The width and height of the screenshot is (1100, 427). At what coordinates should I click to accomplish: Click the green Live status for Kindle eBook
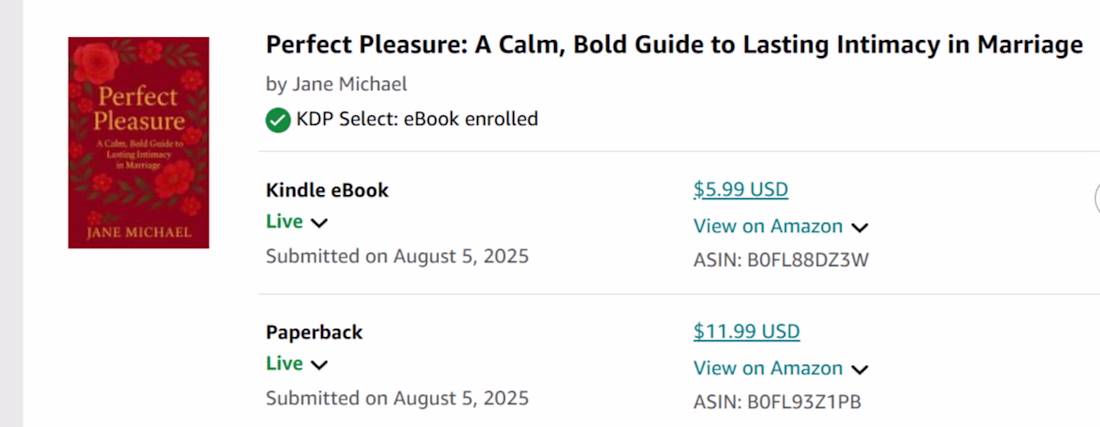284,222
